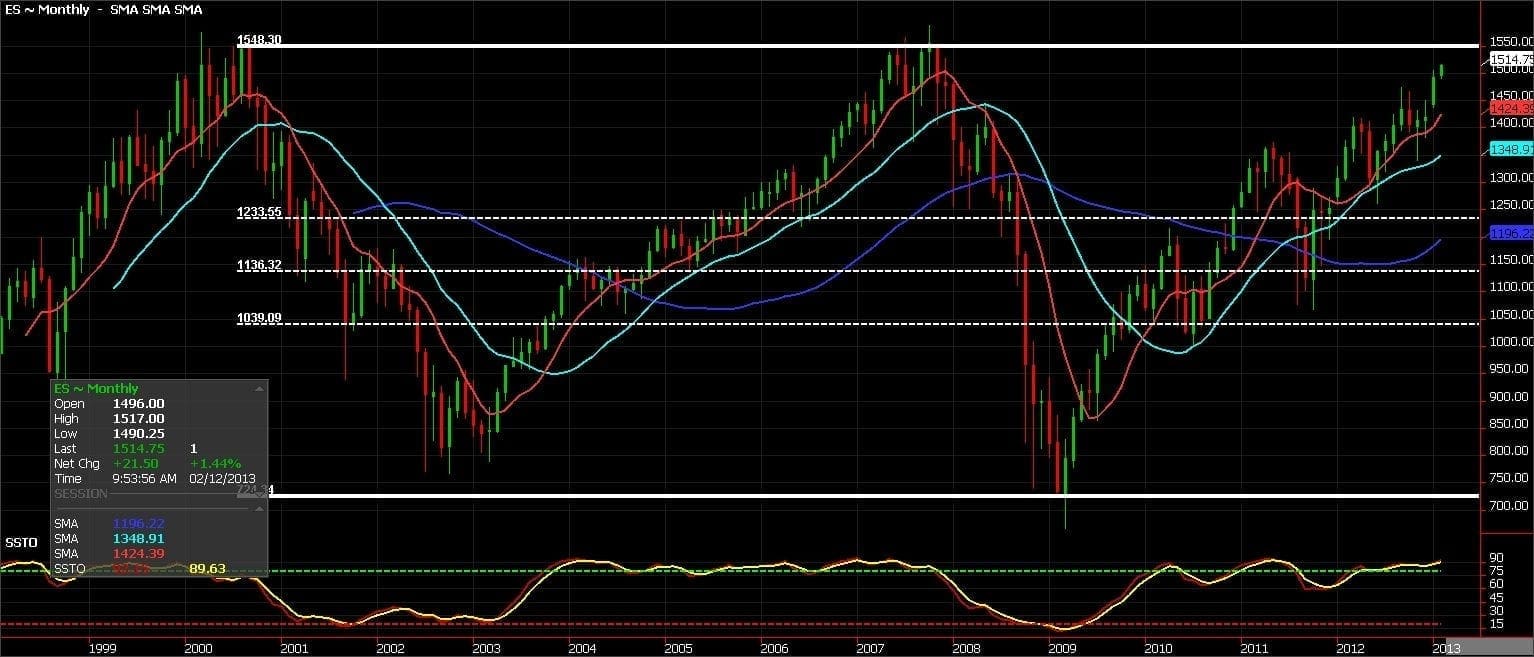
Task: Select the red 1424.39 SMA price tag
Action: pyautogui.click(x=1510, y=108)
